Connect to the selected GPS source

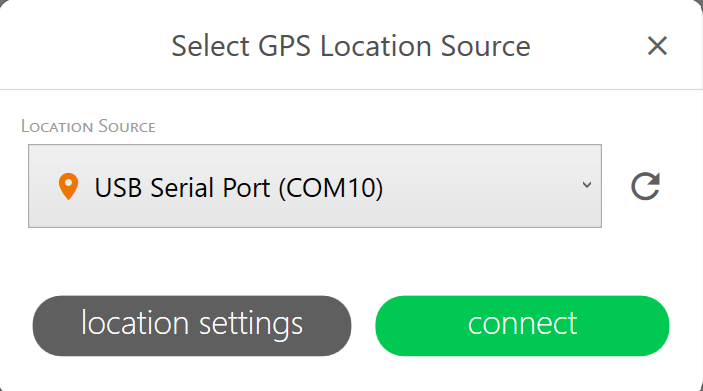(522, 326)
